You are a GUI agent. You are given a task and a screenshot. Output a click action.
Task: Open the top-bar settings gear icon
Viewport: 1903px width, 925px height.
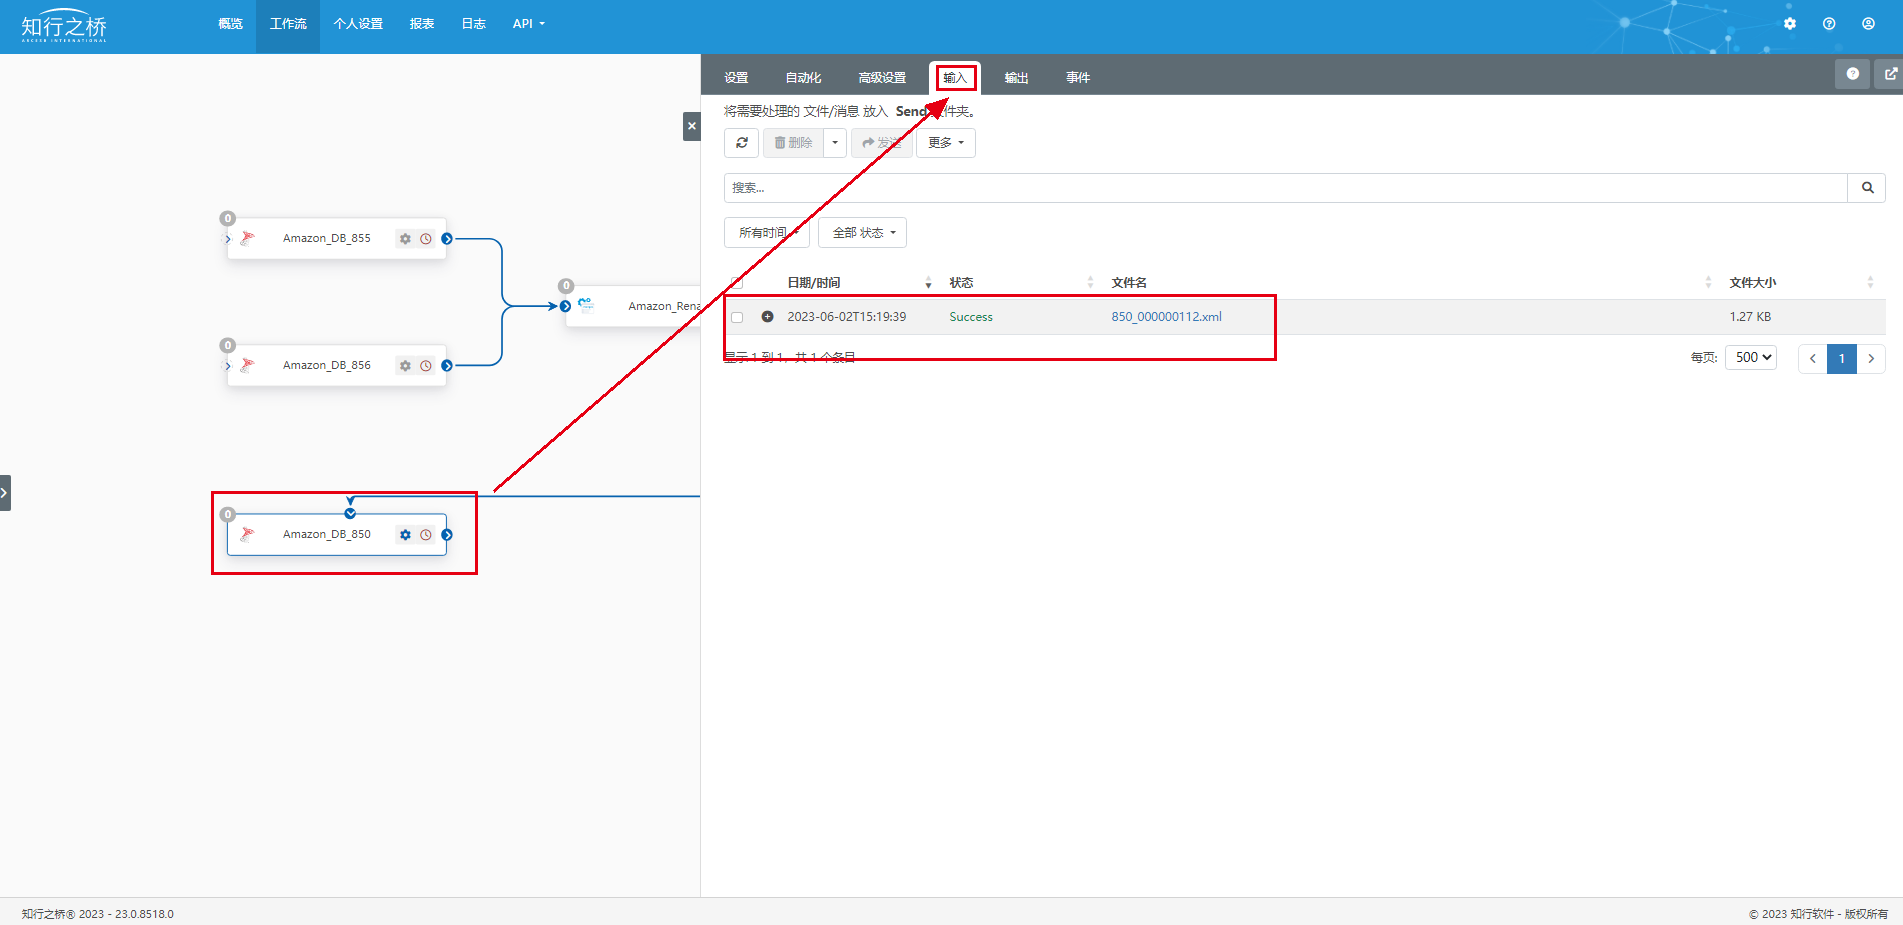point(1789,24)
